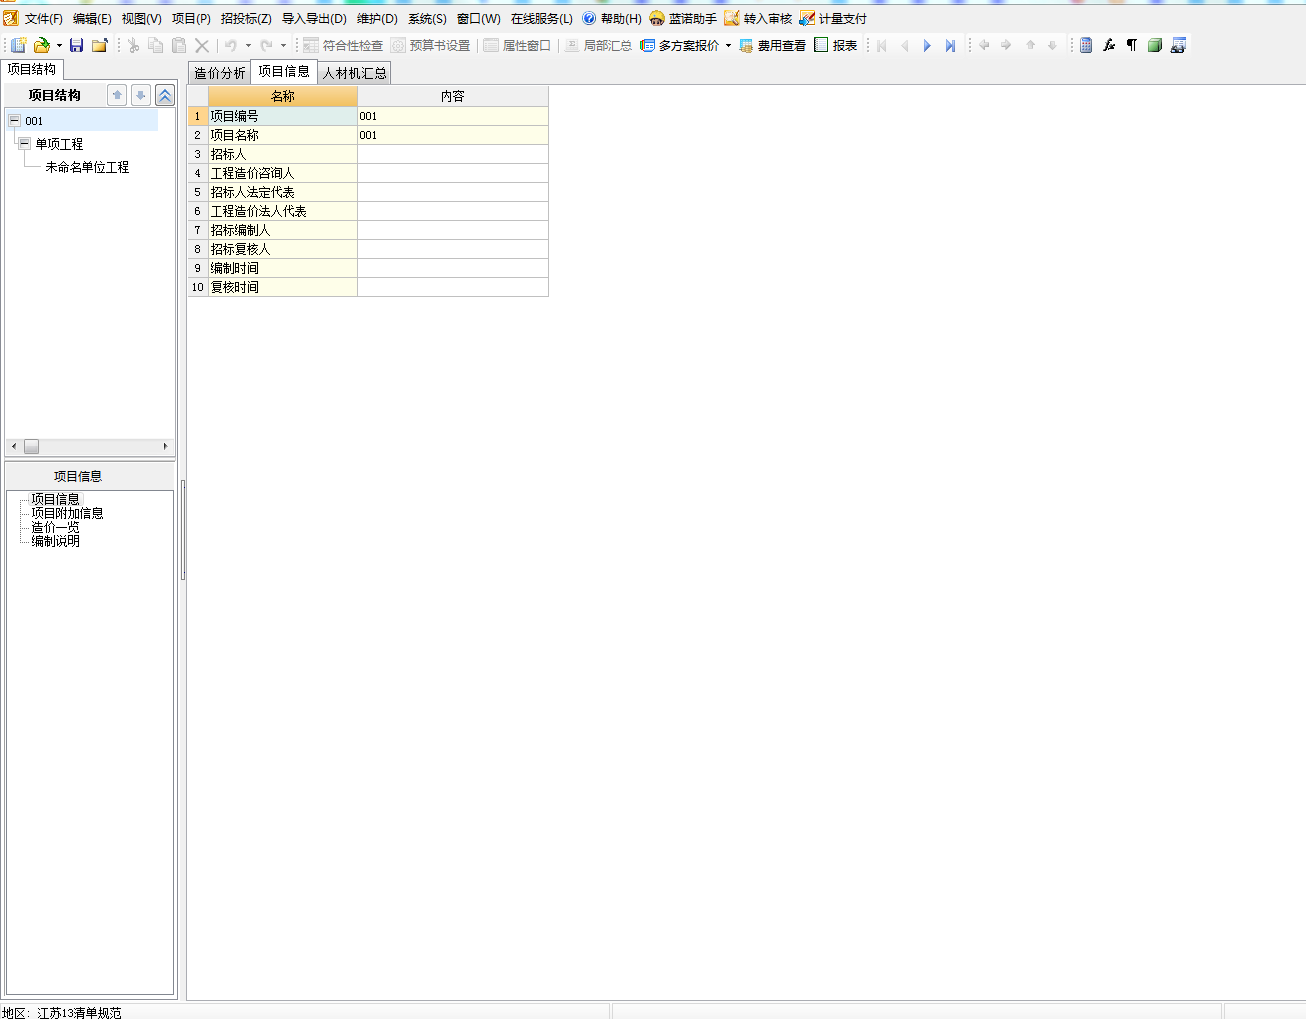Click the fx formula icon
The width and height of the screenshot is (1306, 1019).
click(x=1109, y=45)
